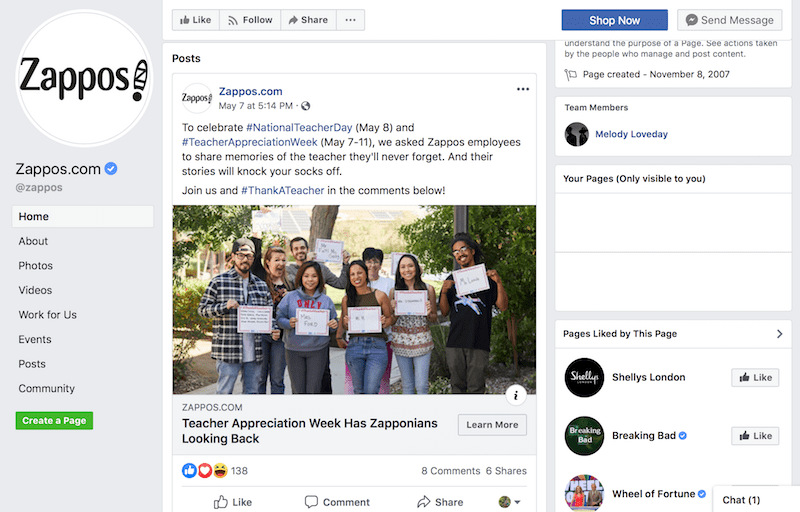Image resolution: width=800 pixels, height=512 pixels.
Task: Open the post-as identity selector dropdown
Action: 509,502
